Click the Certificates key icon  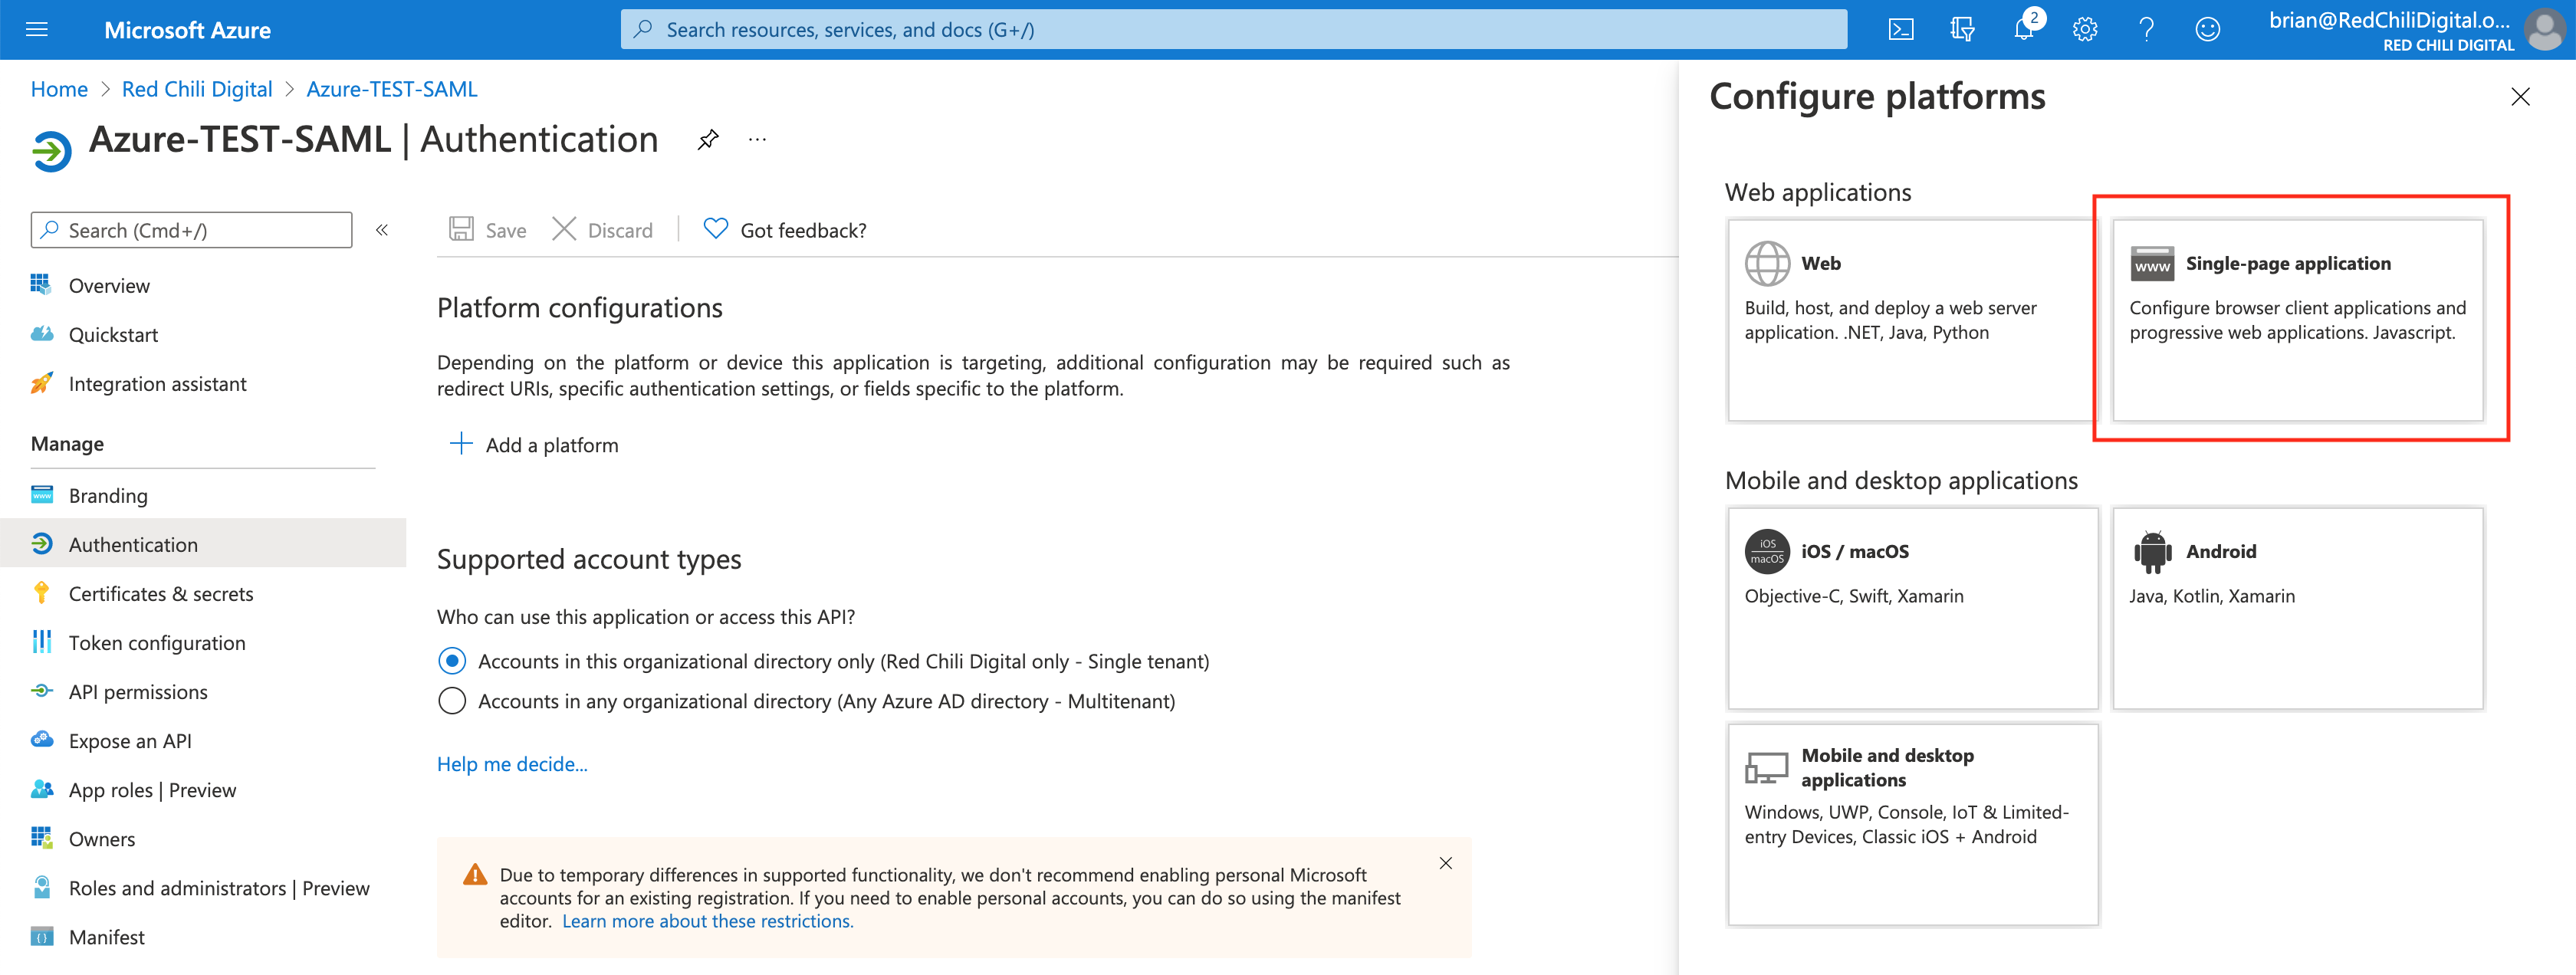(41, 593)
